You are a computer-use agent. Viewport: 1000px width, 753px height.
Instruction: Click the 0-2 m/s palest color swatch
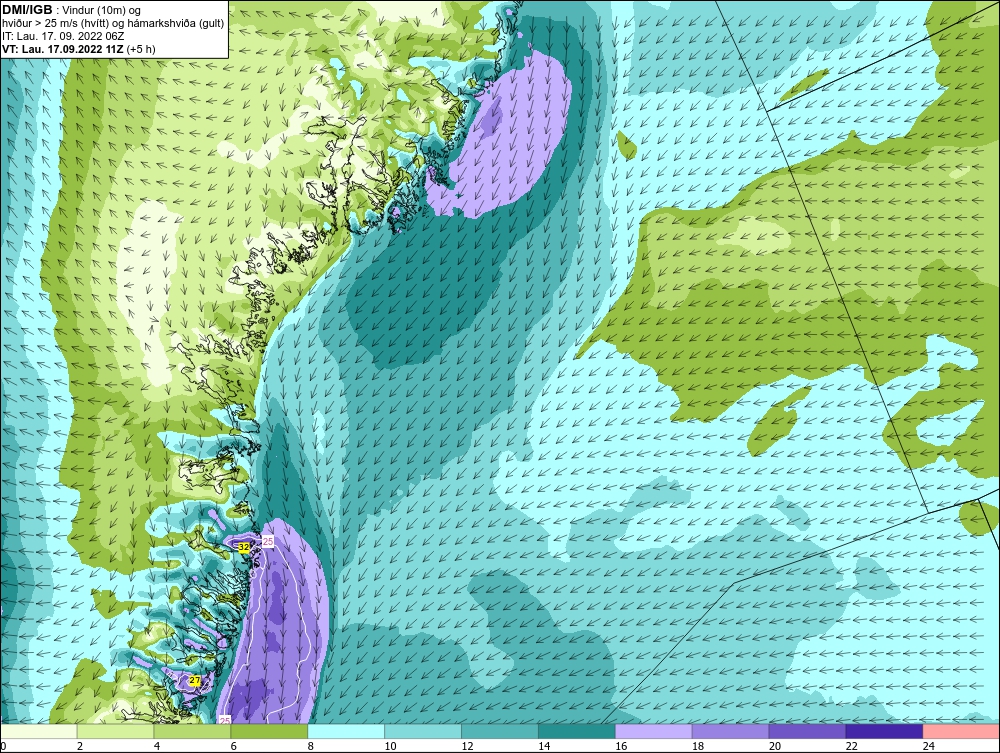39,731
